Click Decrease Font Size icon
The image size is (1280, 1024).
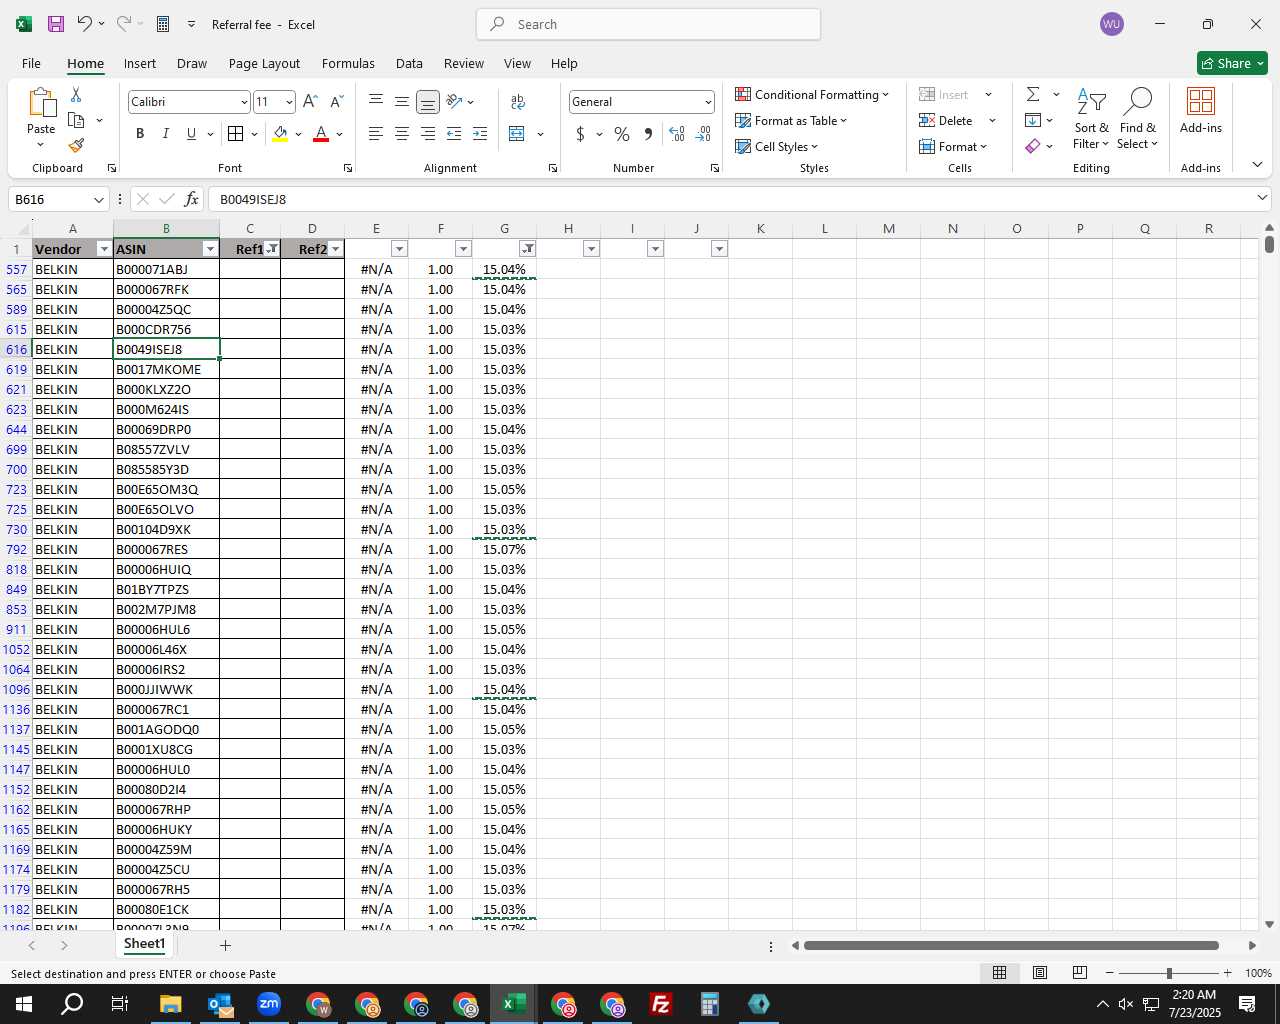pos(336,101)
